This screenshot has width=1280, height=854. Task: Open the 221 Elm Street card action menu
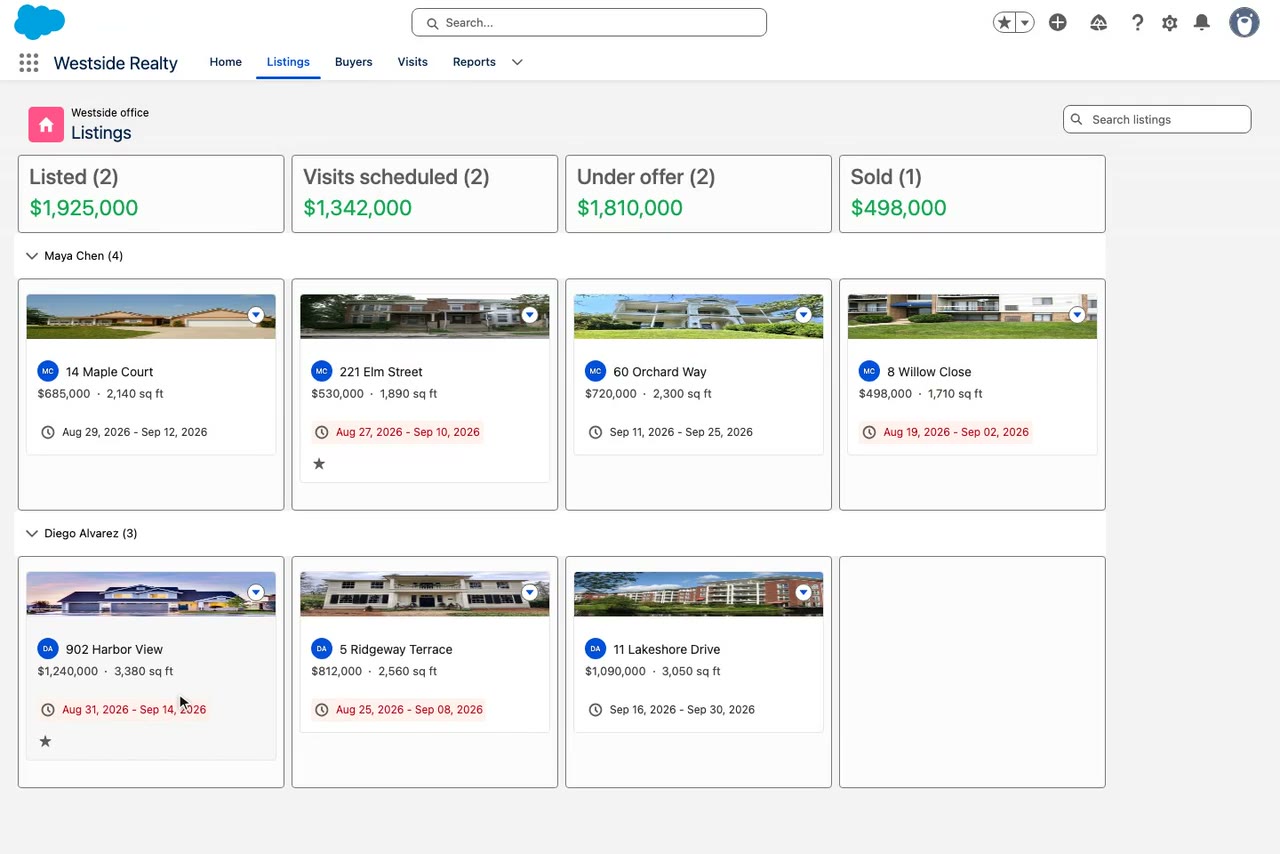point(530,315)
